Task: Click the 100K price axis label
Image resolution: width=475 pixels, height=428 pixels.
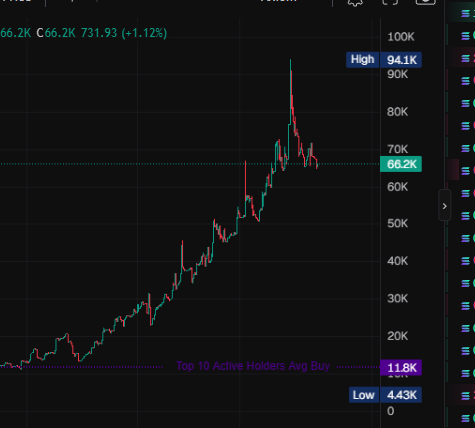Action: click(401, 37)
